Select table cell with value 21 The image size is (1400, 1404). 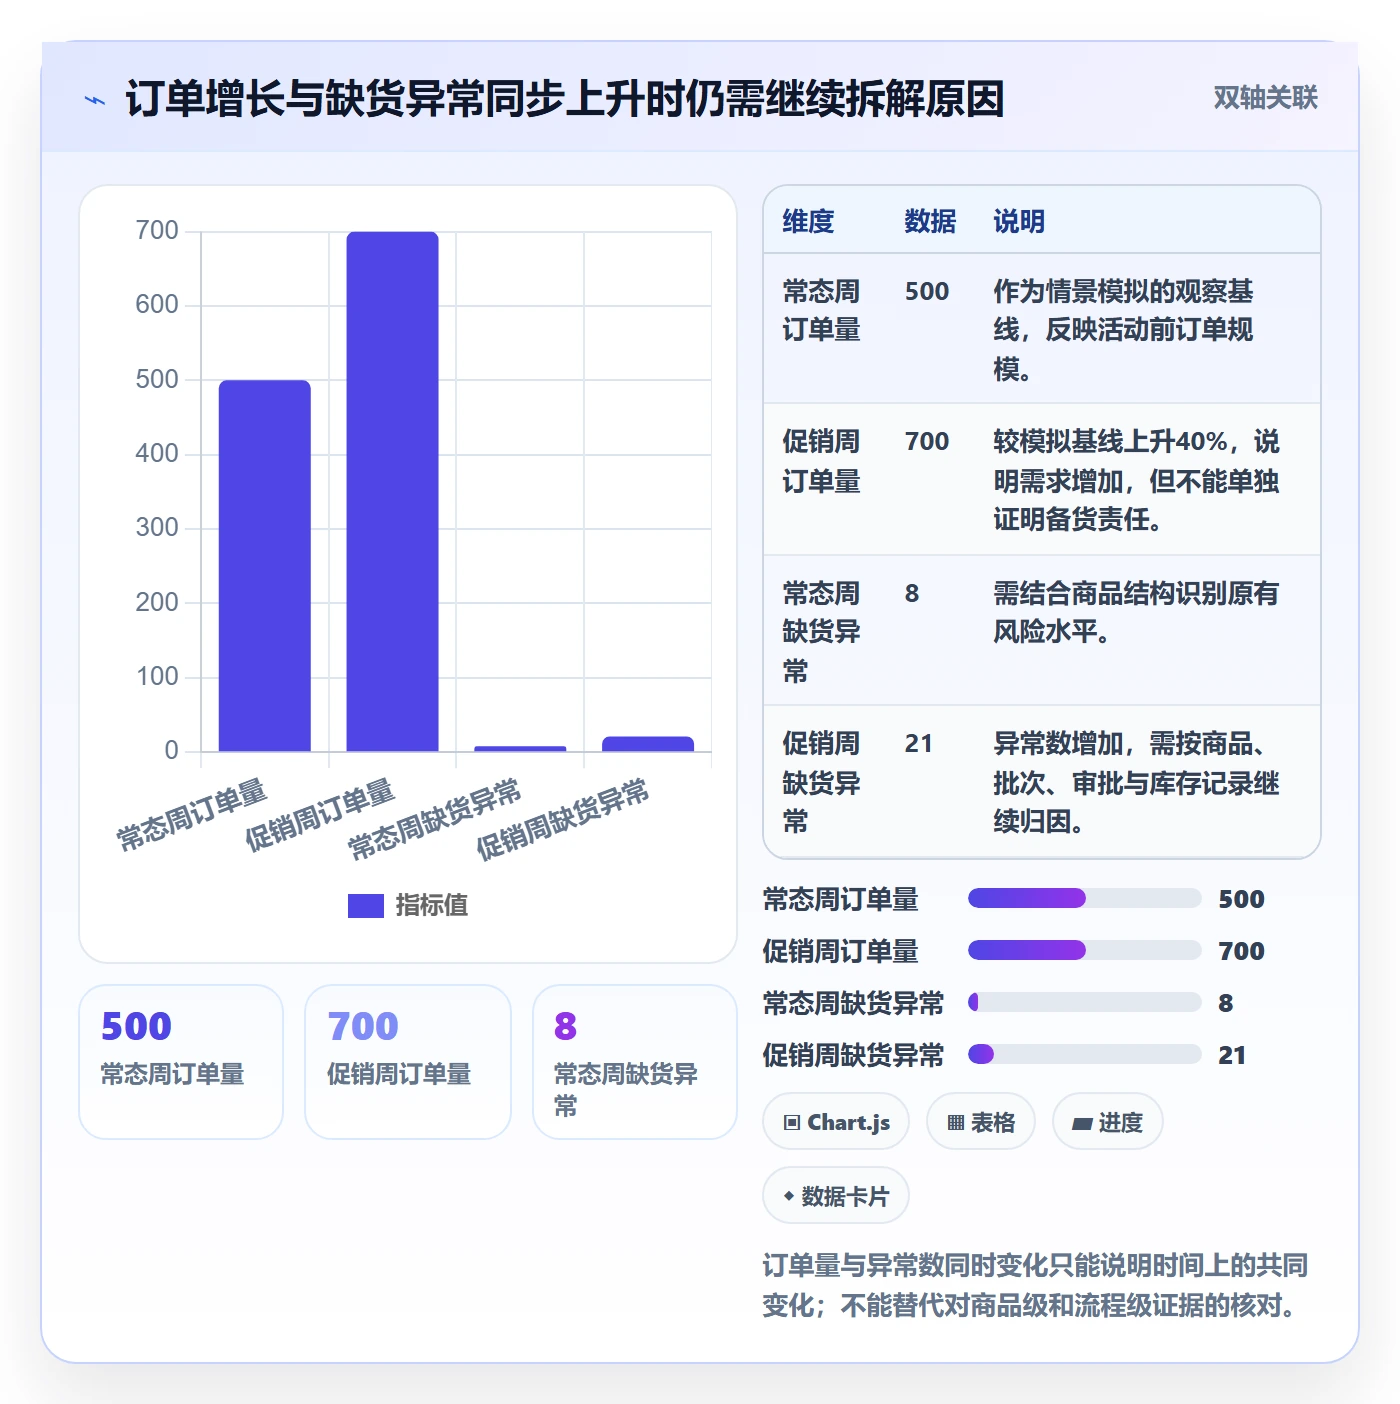click(x=919, y=743)
